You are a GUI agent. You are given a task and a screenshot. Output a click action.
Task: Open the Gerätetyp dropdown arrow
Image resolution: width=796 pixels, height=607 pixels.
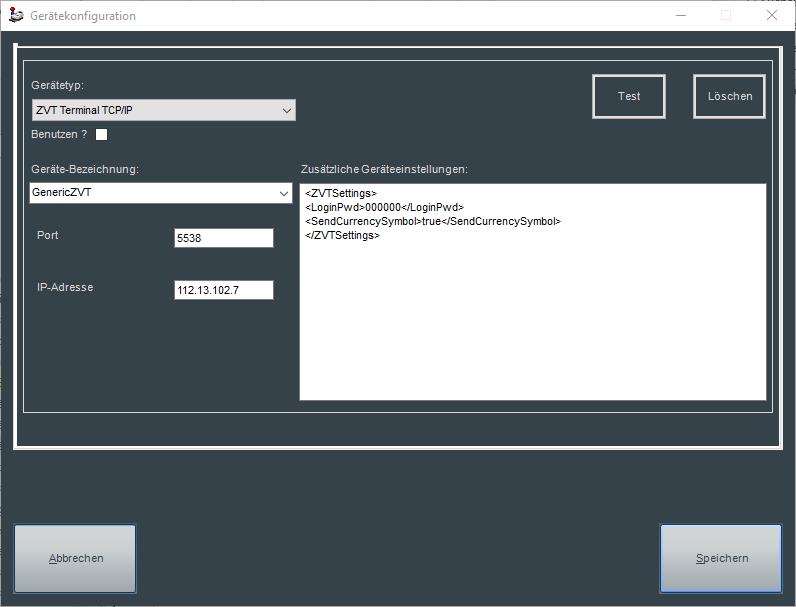coord(287,110)
